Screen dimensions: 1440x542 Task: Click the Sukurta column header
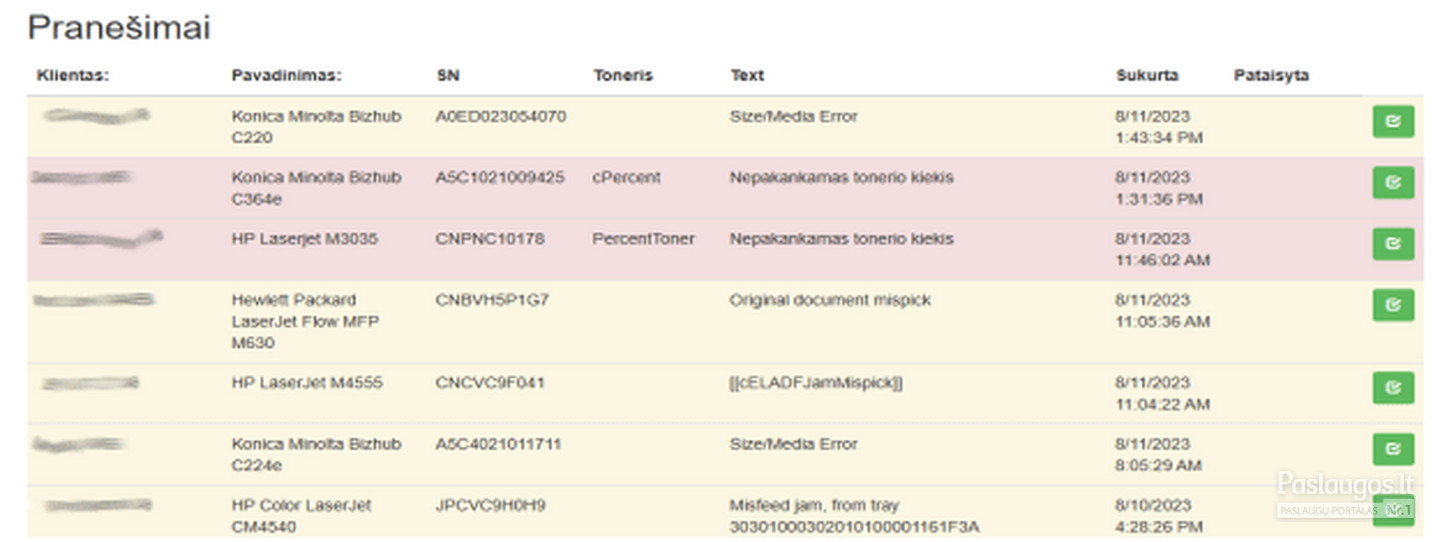click(x=1147, y=75)
